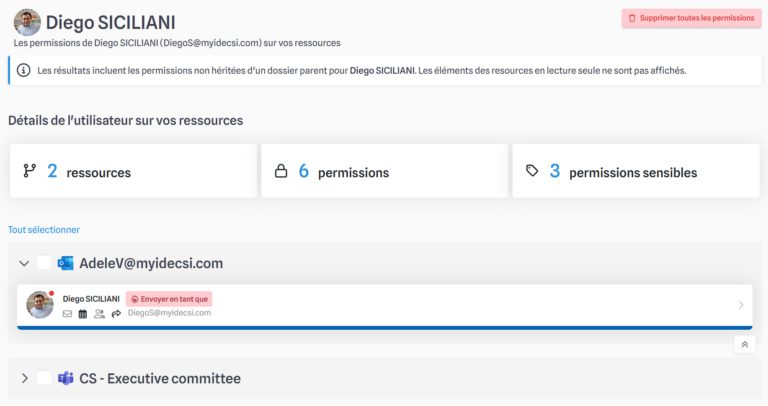
Task: Click the Teams icon beside CS - Executive committee
Action: [x=65, y=379]
